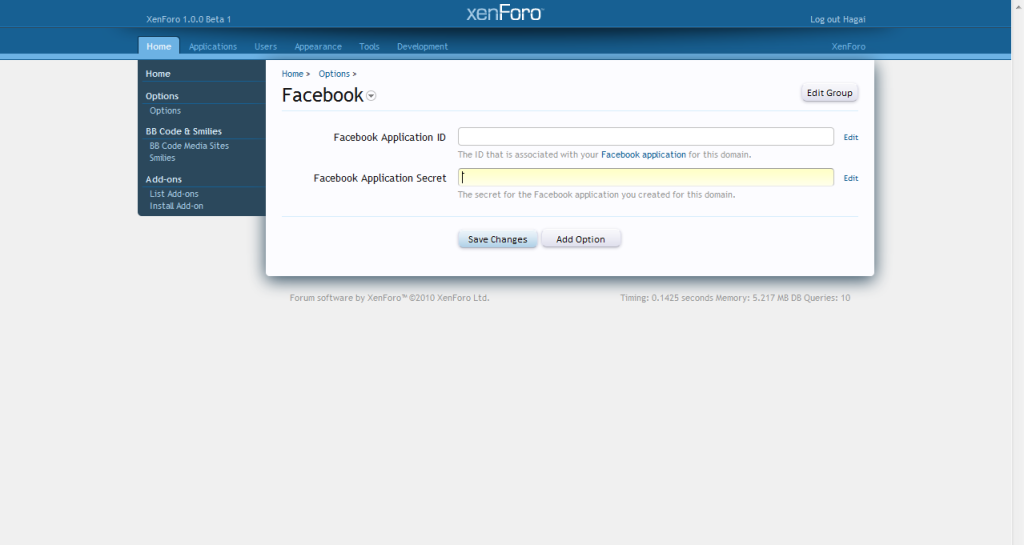Viewport: 1024px width, 545px height.
Task: Click the Add Option button
Action: click(x=581, y=239)
